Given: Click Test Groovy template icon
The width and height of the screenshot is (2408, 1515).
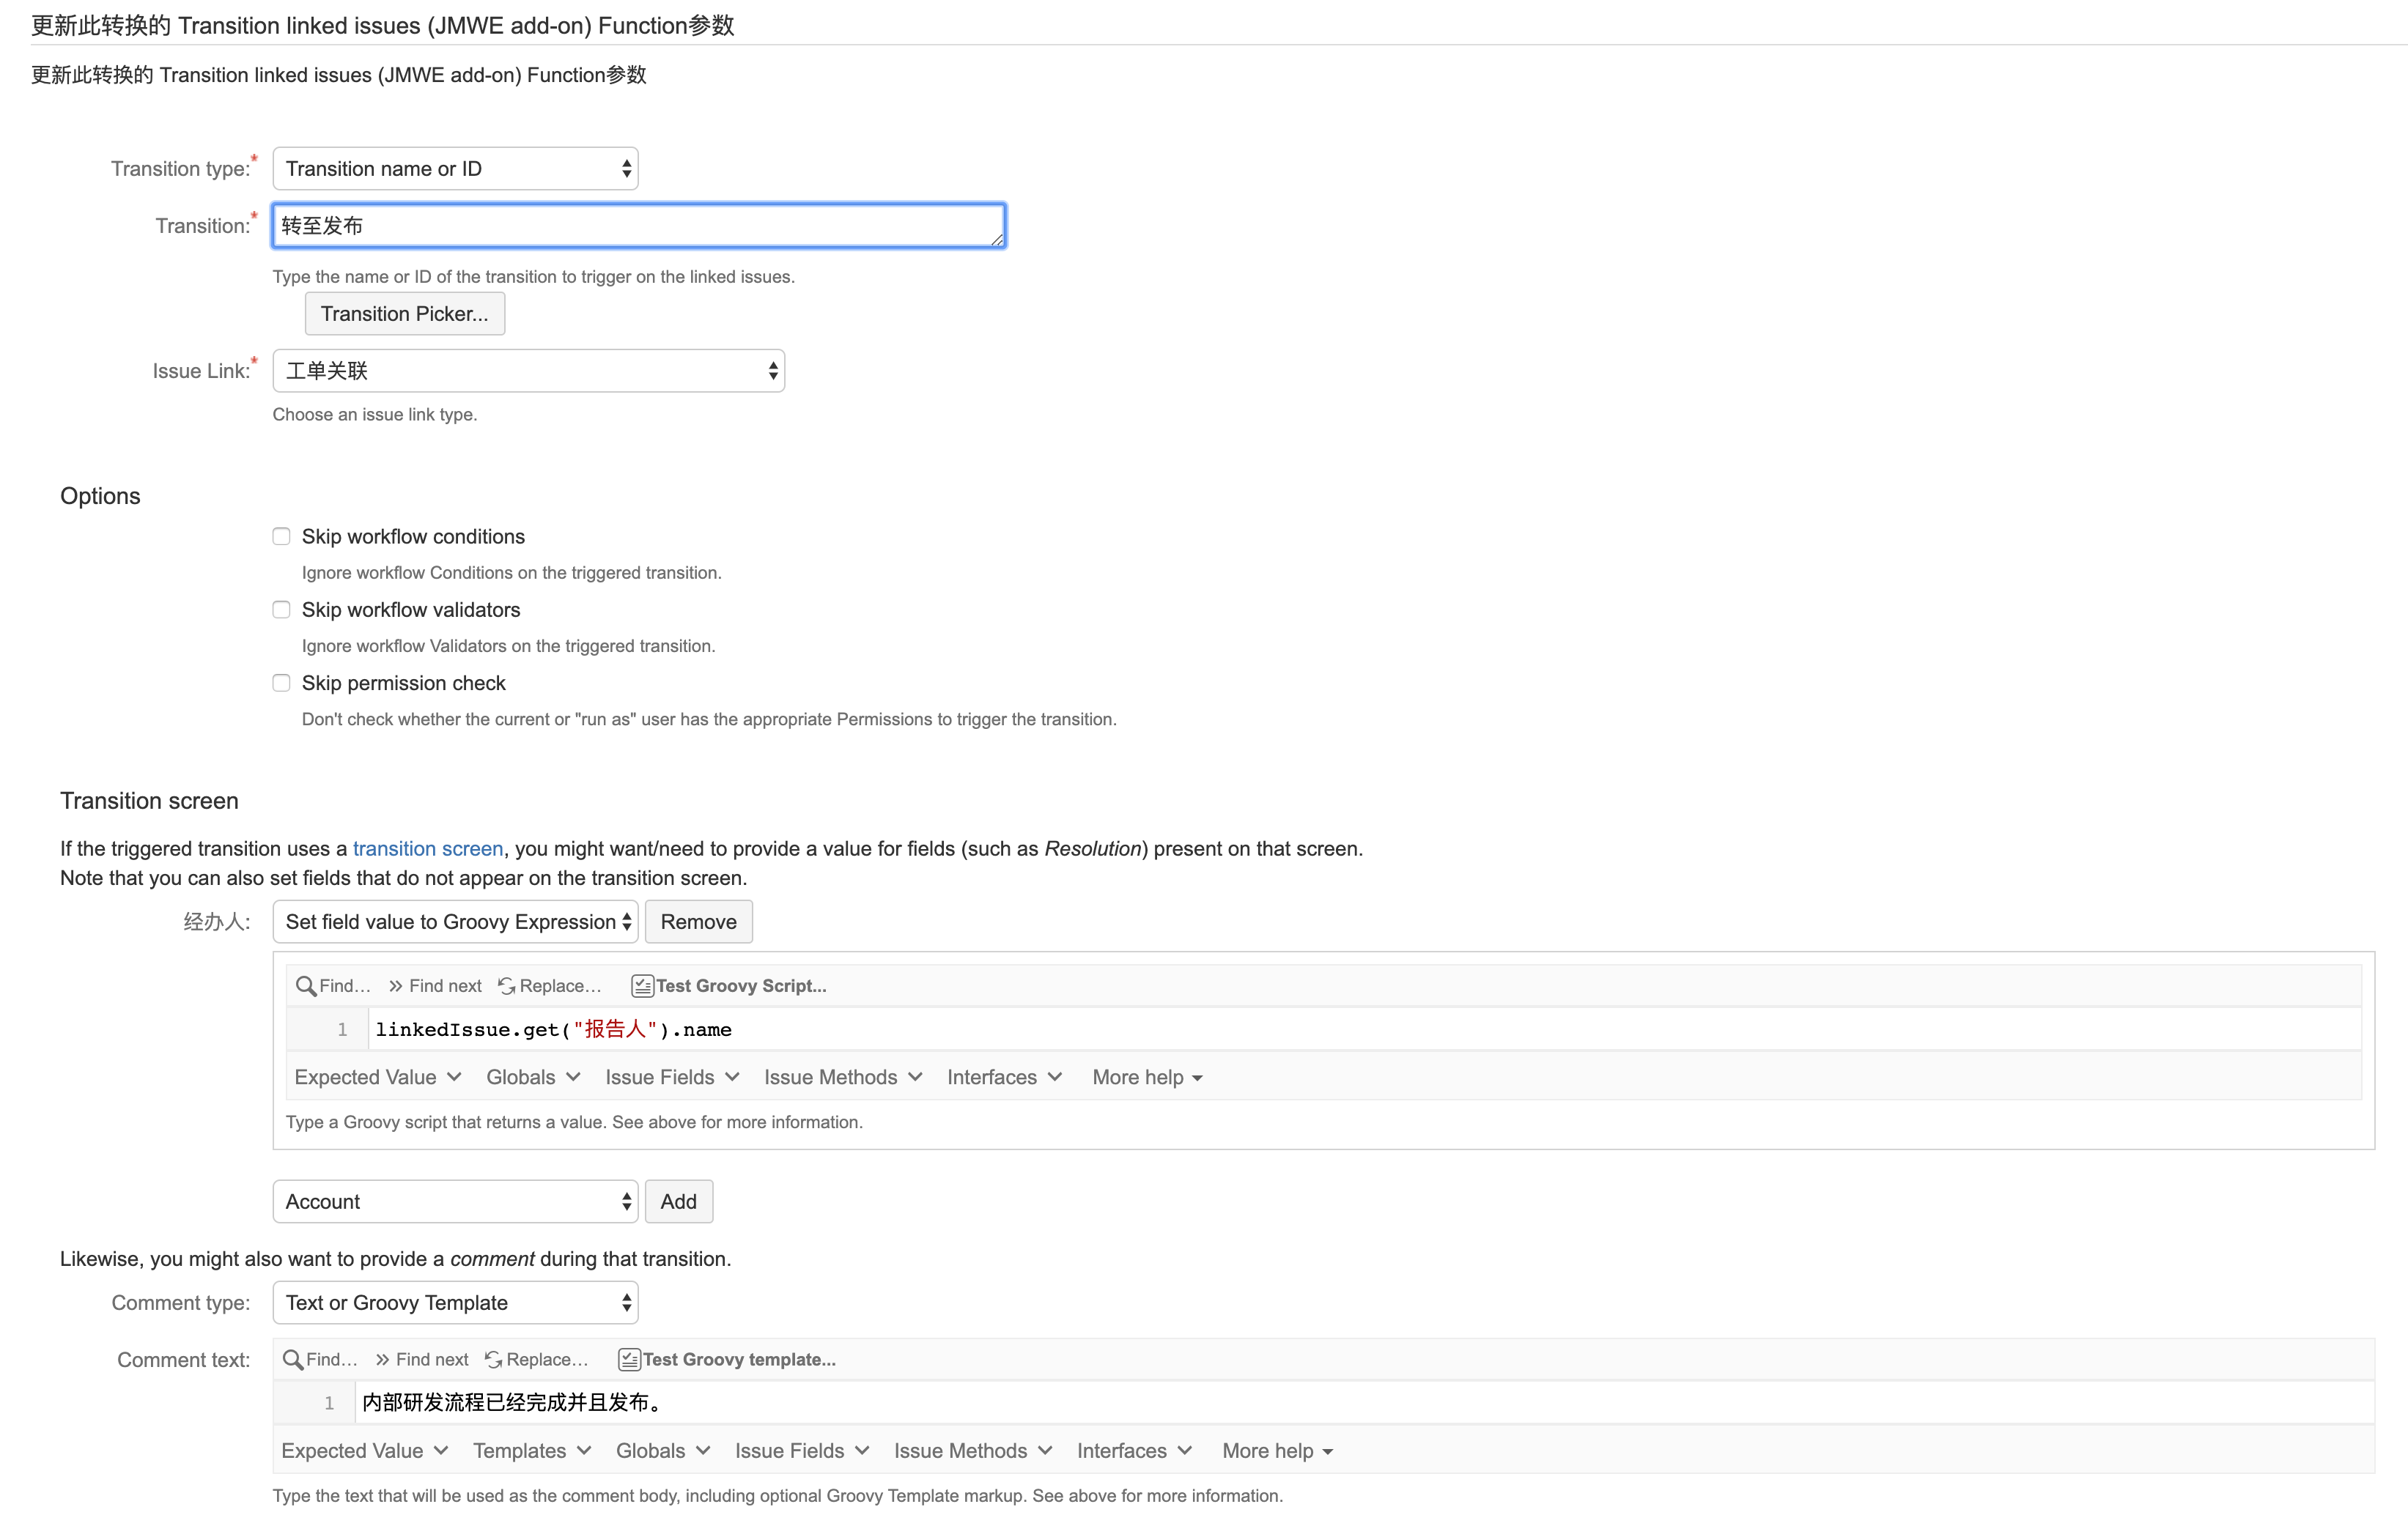Looking at the screenshot, I should 629,1360.
